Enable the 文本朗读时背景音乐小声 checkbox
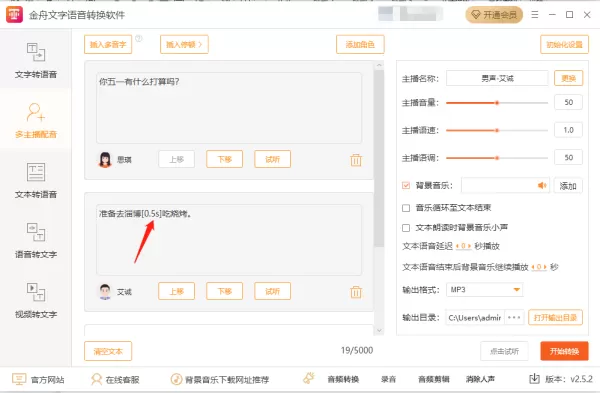 (406, 228)
